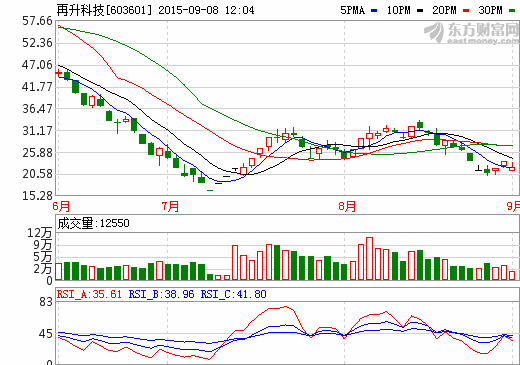Viewport: 520px width, 365px height.
Task: Select the 5PMA legend label
Action: (x=352, y=10)
